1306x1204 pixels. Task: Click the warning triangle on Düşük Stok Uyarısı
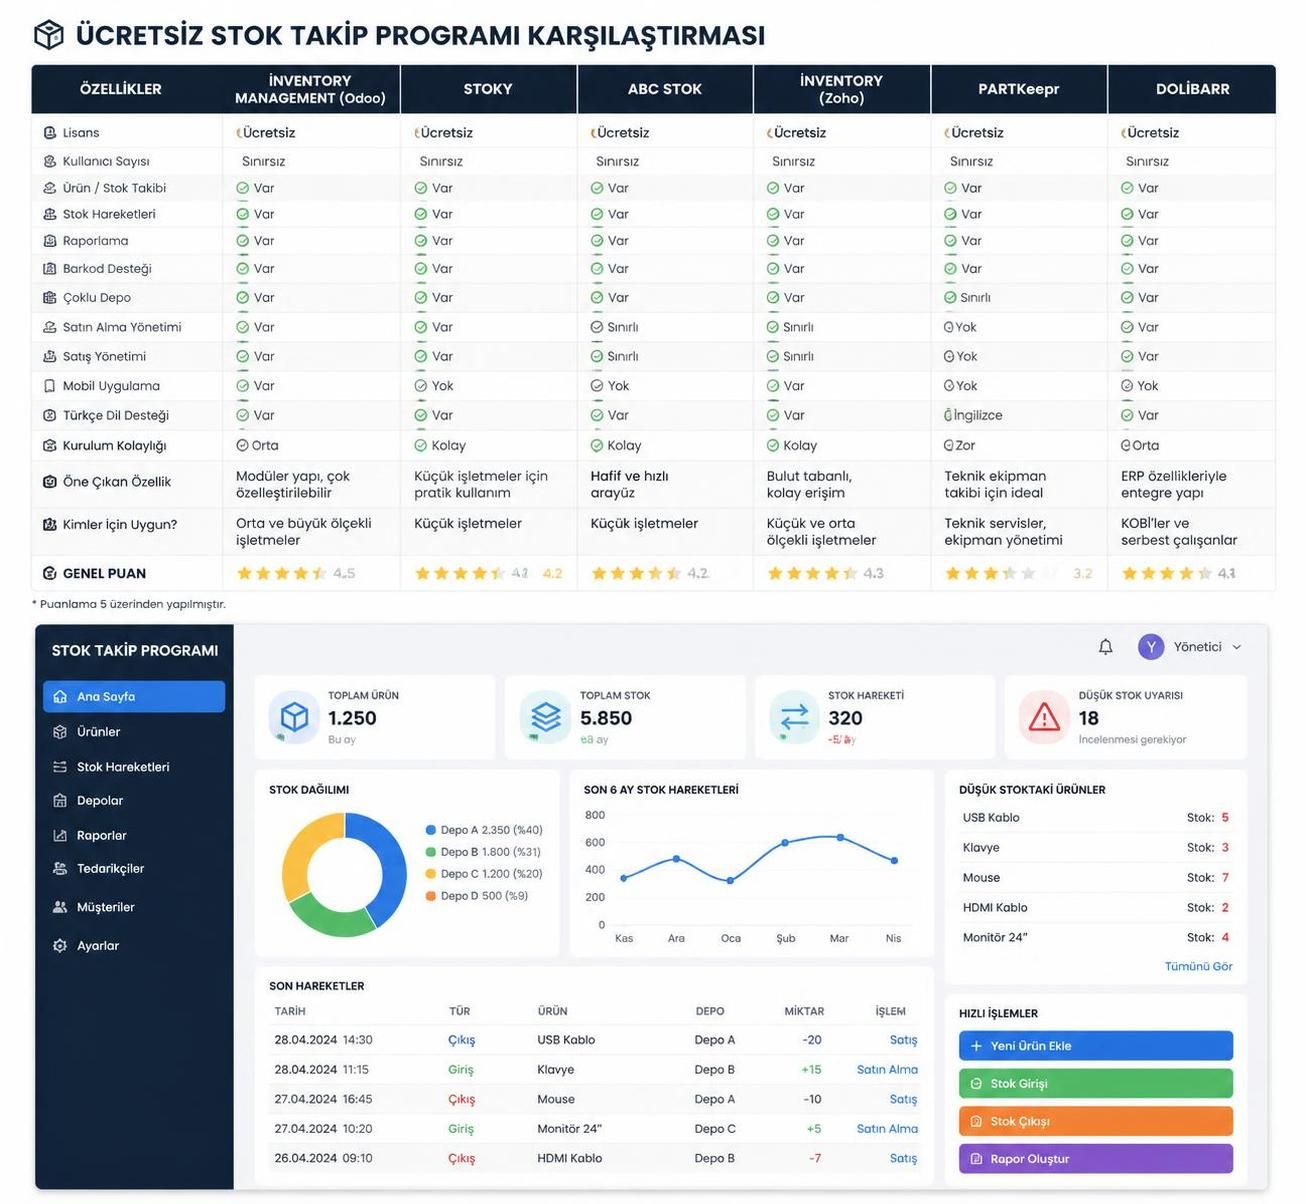(1044, 718)
